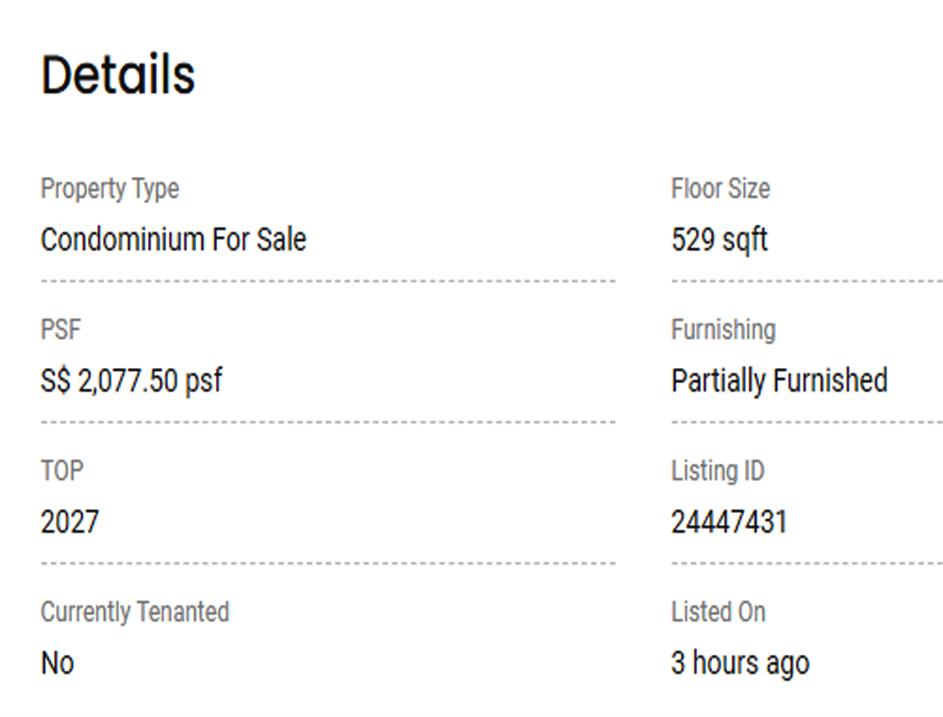Click the TOP label
The image size is (943, 717).
click(62, 471)
